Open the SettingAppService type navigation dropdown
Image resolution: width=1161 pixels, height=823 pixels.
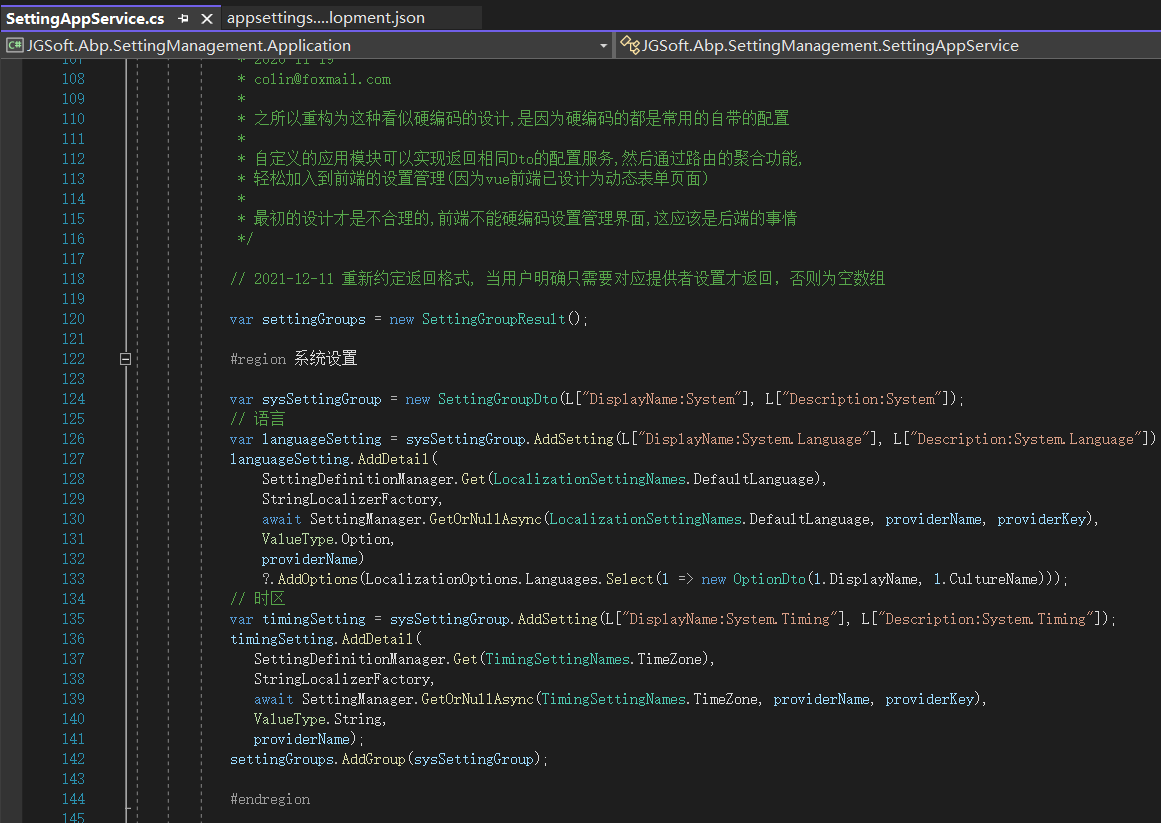887,46
